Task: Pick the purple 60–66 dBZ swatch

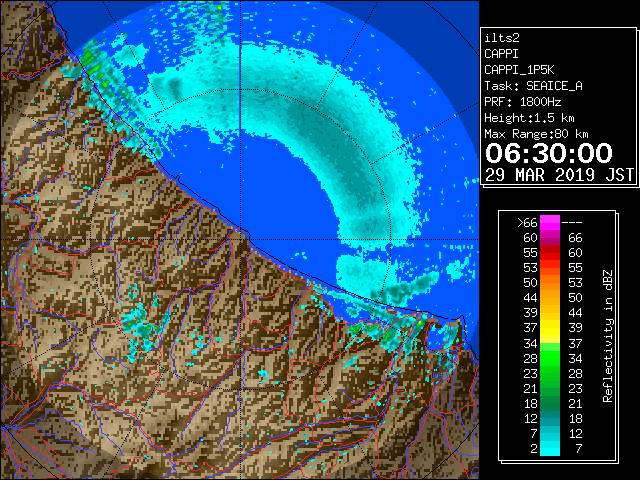Action: pos(550,238)
